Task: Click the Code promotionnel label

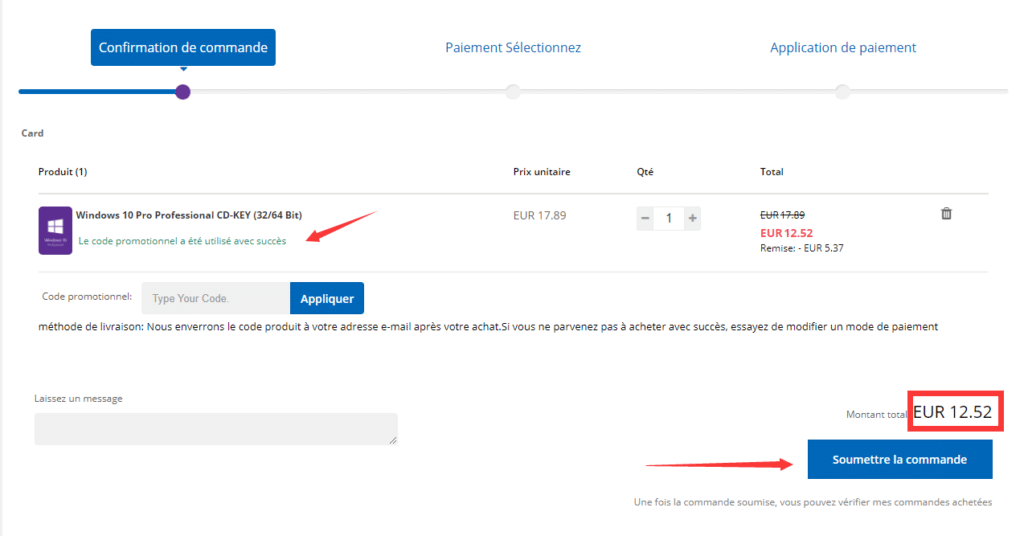Action: click(x=87, y=296)
